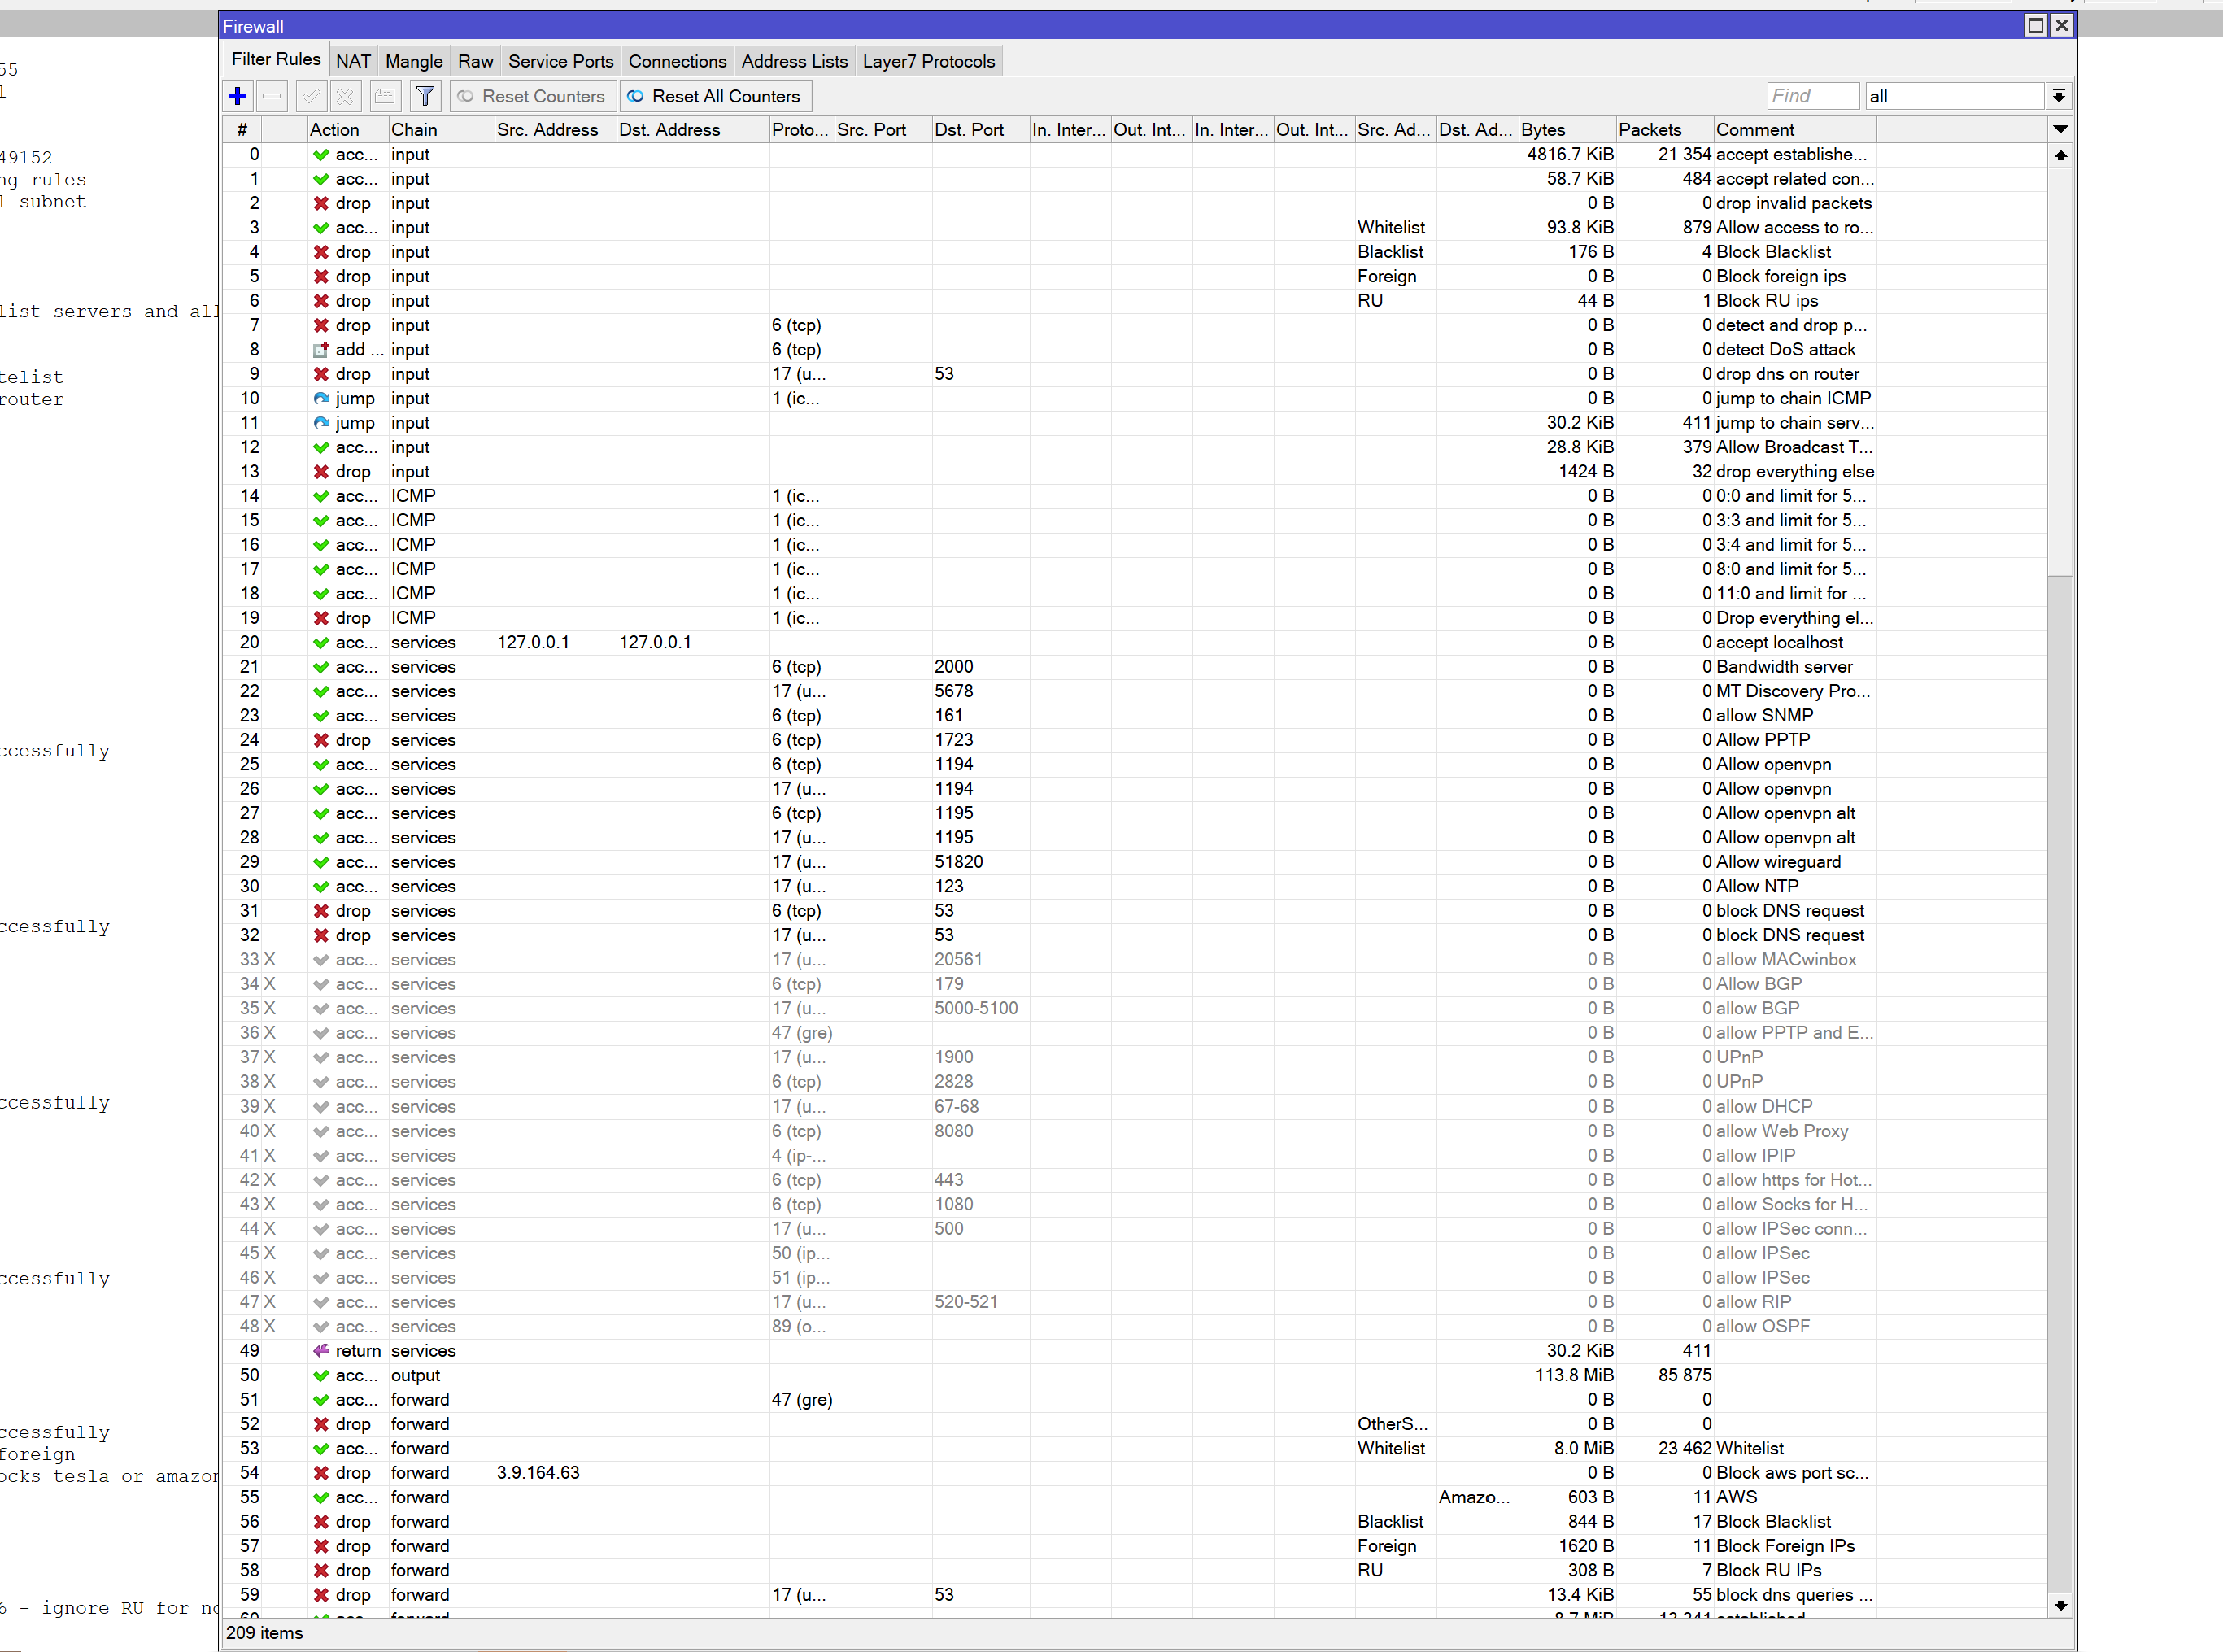Screen dimensions: 2223x1652
Task: Click the Disable rule X icon
Action: click(x=345, y=96)
